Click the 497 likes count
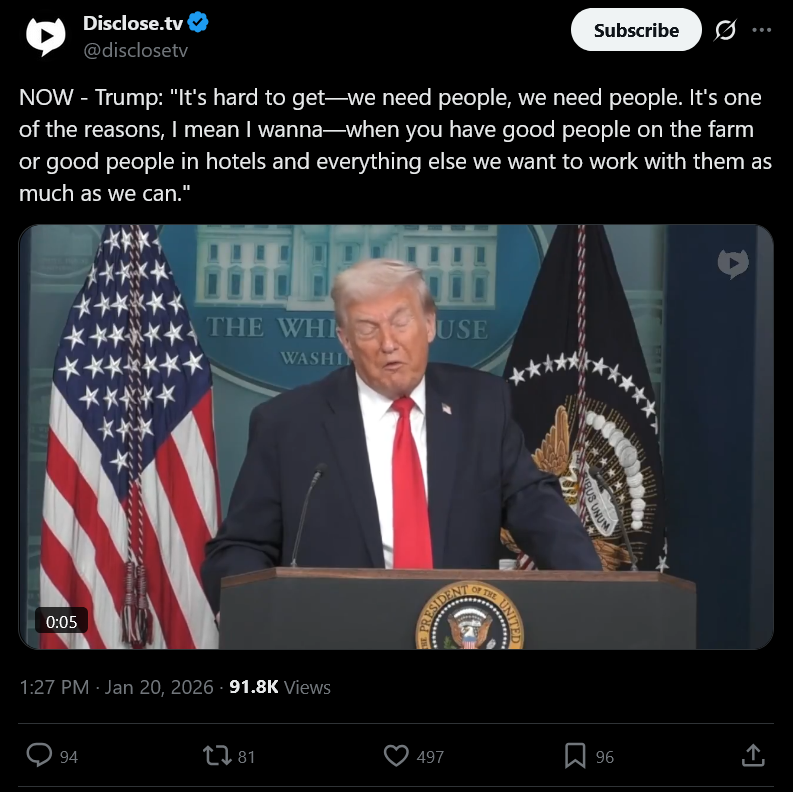The height and width of the screenshot is (792, 793). pos(430,757)
